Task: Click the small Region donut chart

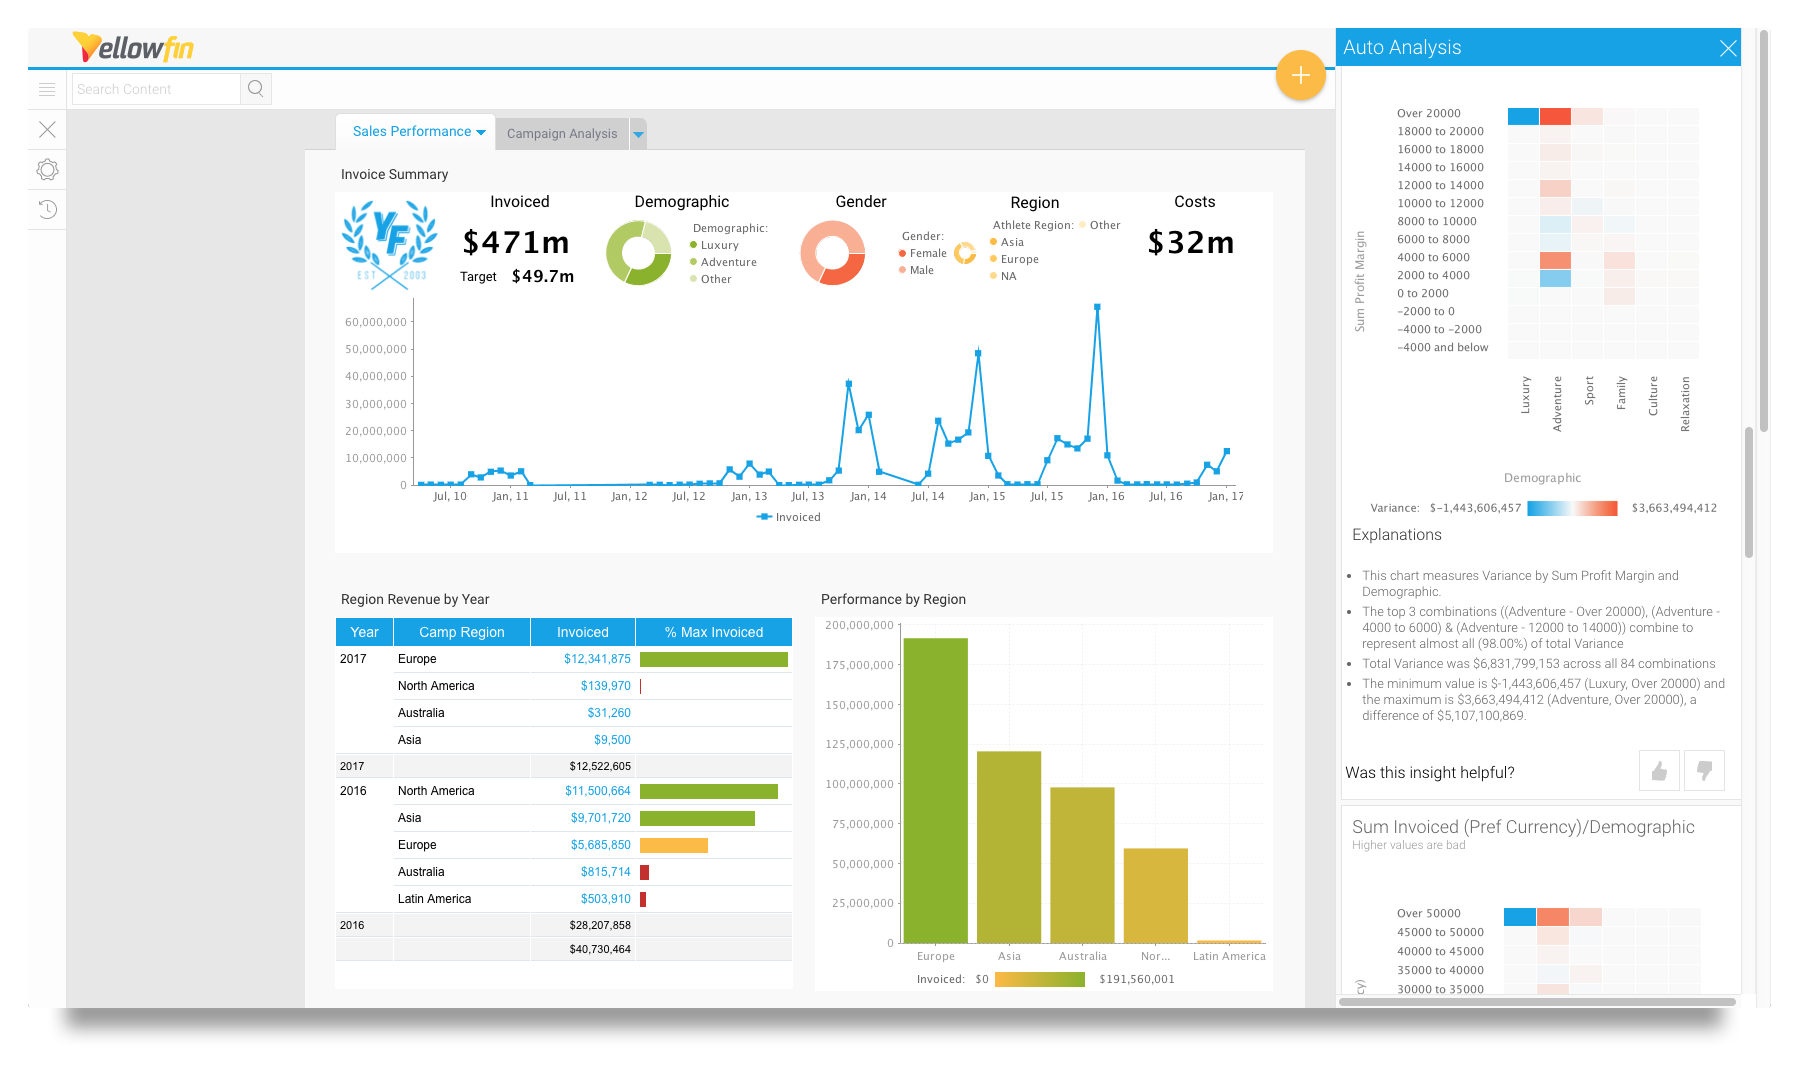Action: (x=965, y=253)
